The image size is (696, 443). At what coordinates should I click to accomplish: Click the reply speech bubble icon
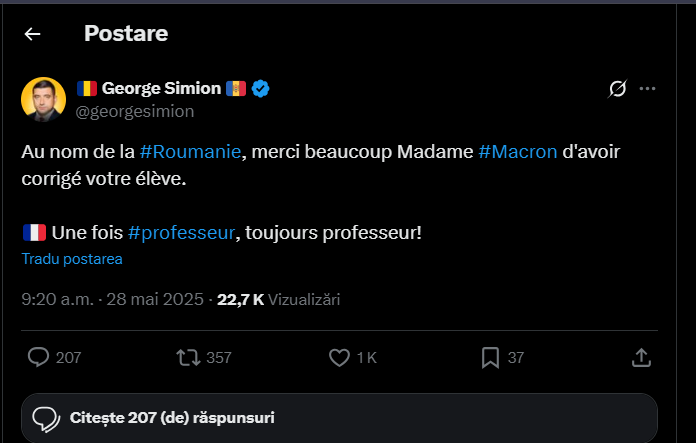pos(39,357)
